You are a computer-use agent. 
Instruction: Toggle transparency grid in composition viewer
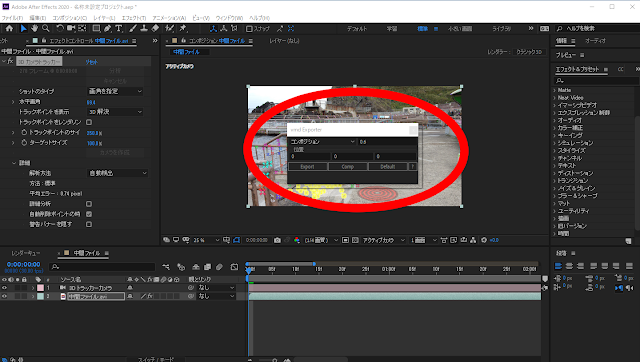(x=355, y=240)
